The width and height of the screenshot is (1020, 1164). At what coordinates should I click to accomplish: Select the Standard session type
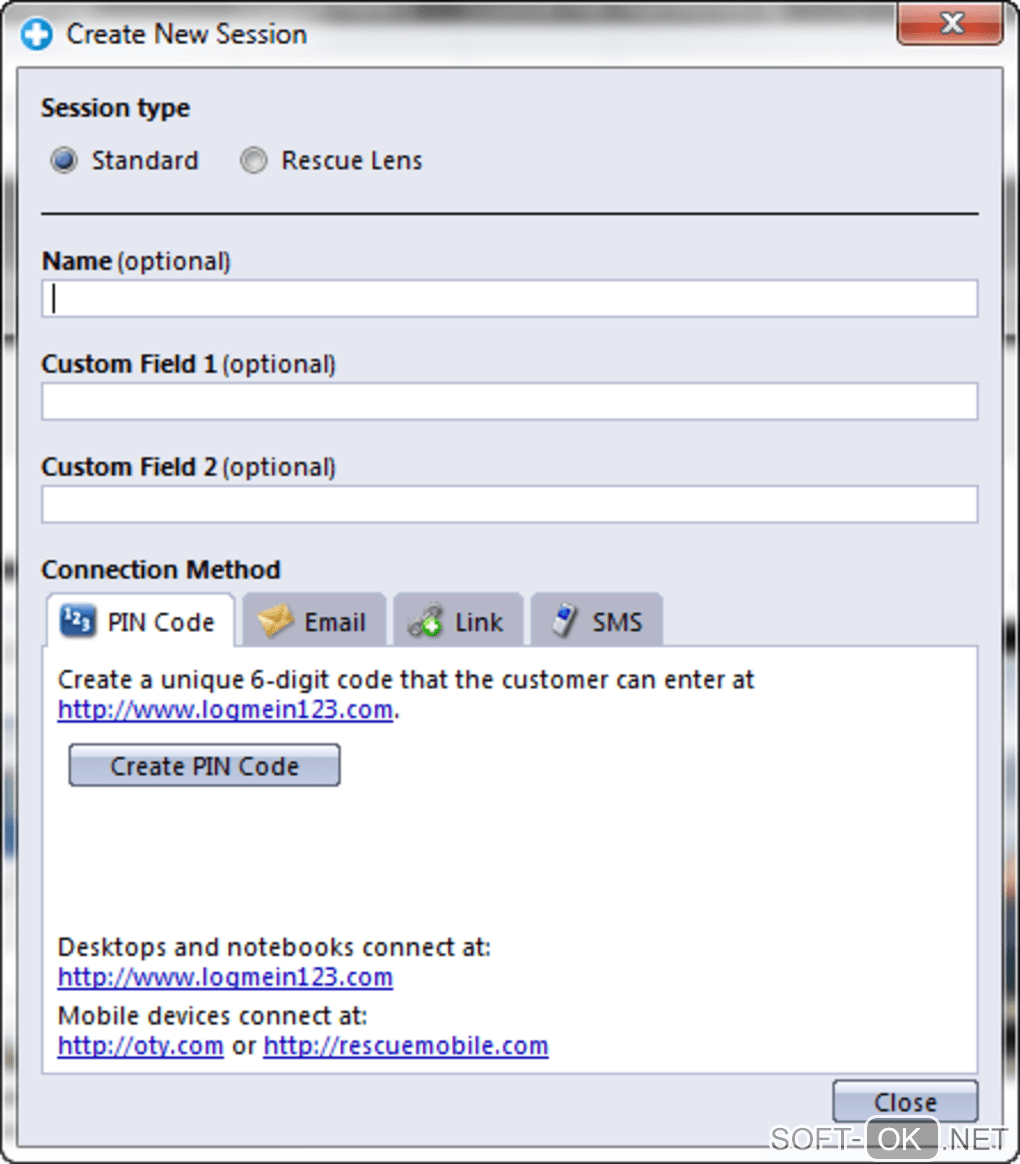[64, 160]
